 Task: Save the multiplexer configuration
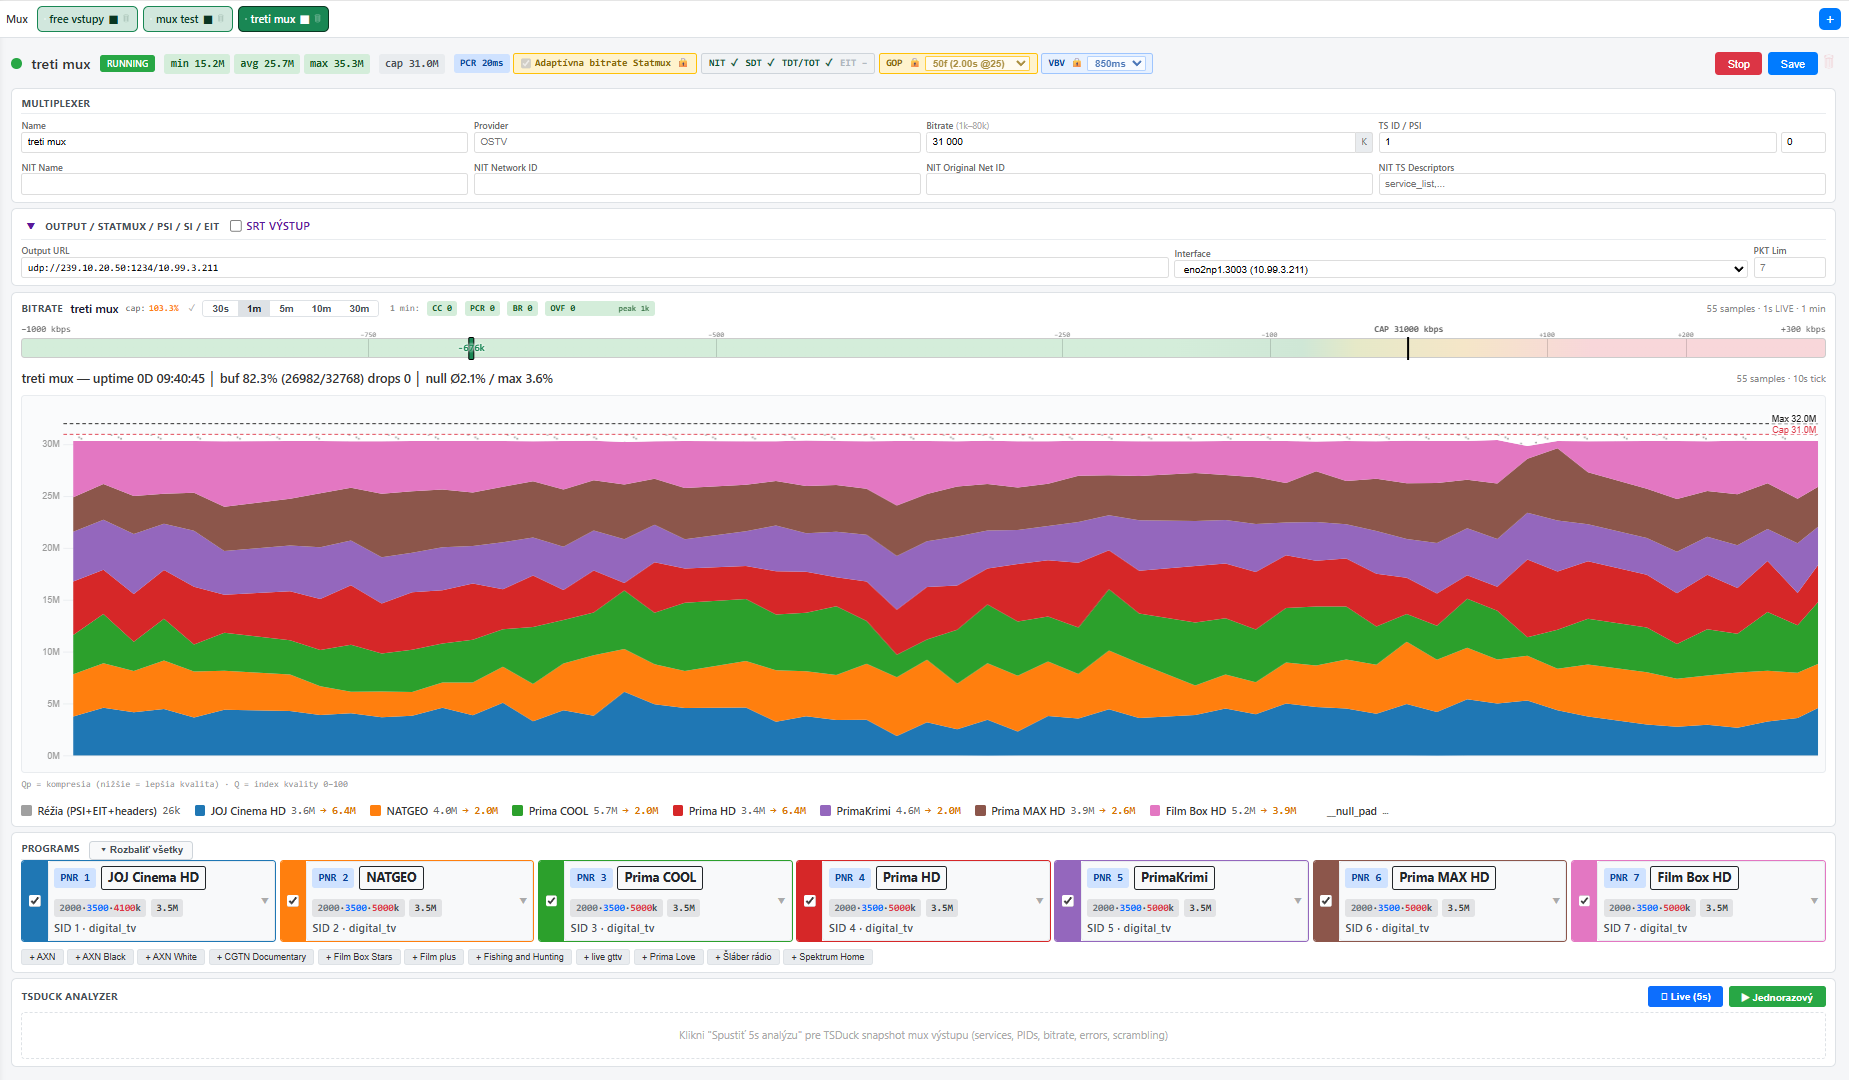1792,64
